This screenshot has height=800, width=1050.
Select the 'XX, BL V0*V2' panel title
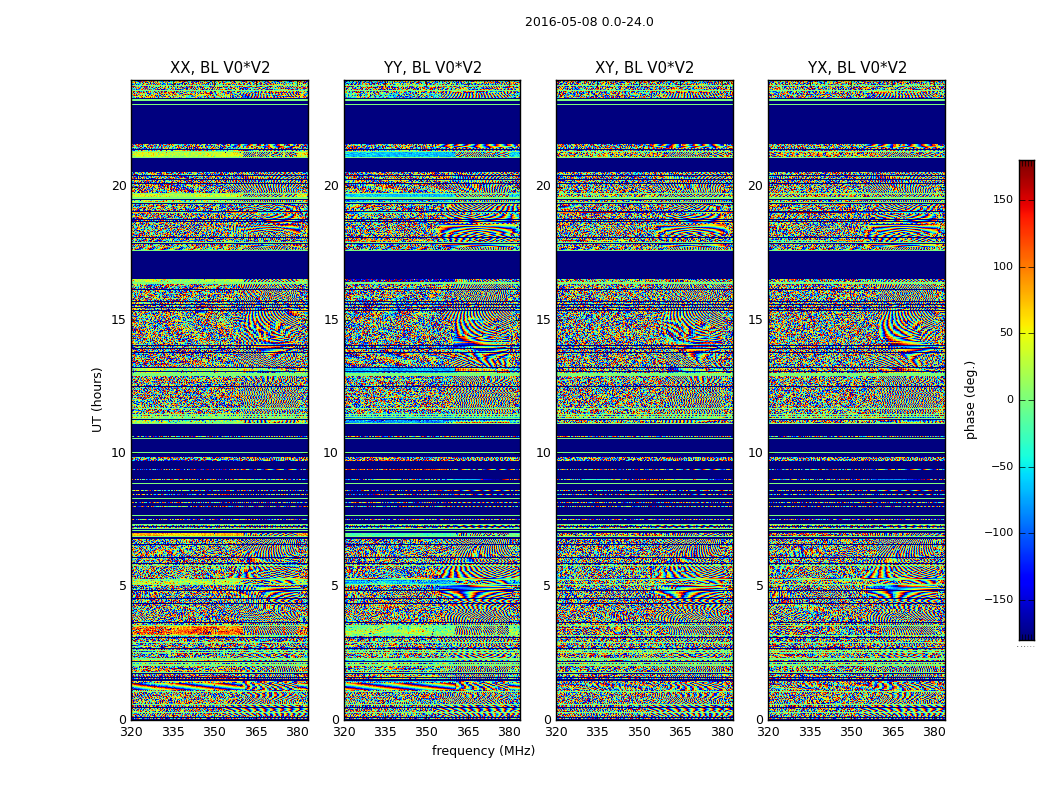pyautogui.click(x=220, y=68)
